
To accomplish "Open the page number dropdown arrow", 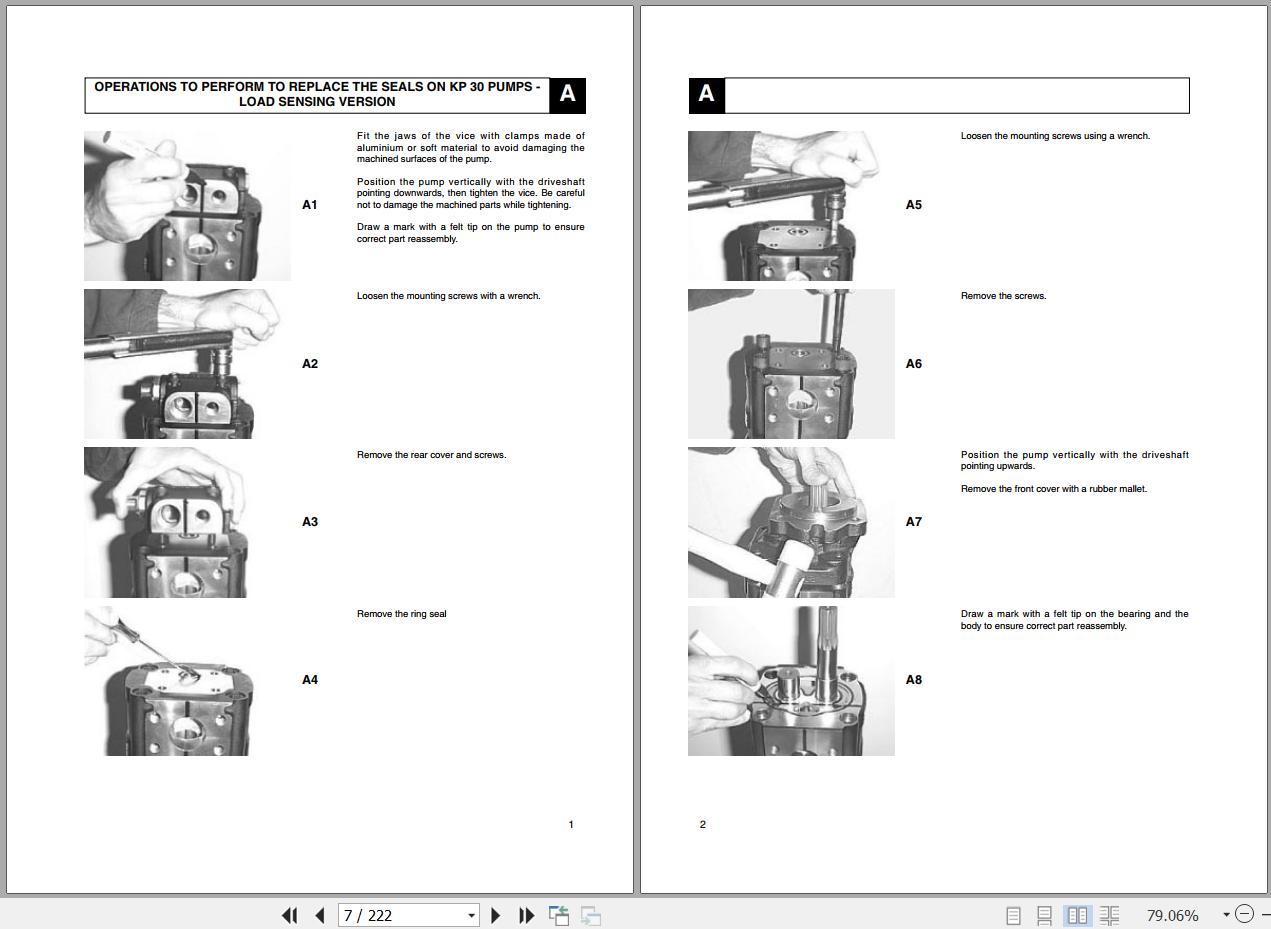I will pos(472,915).
